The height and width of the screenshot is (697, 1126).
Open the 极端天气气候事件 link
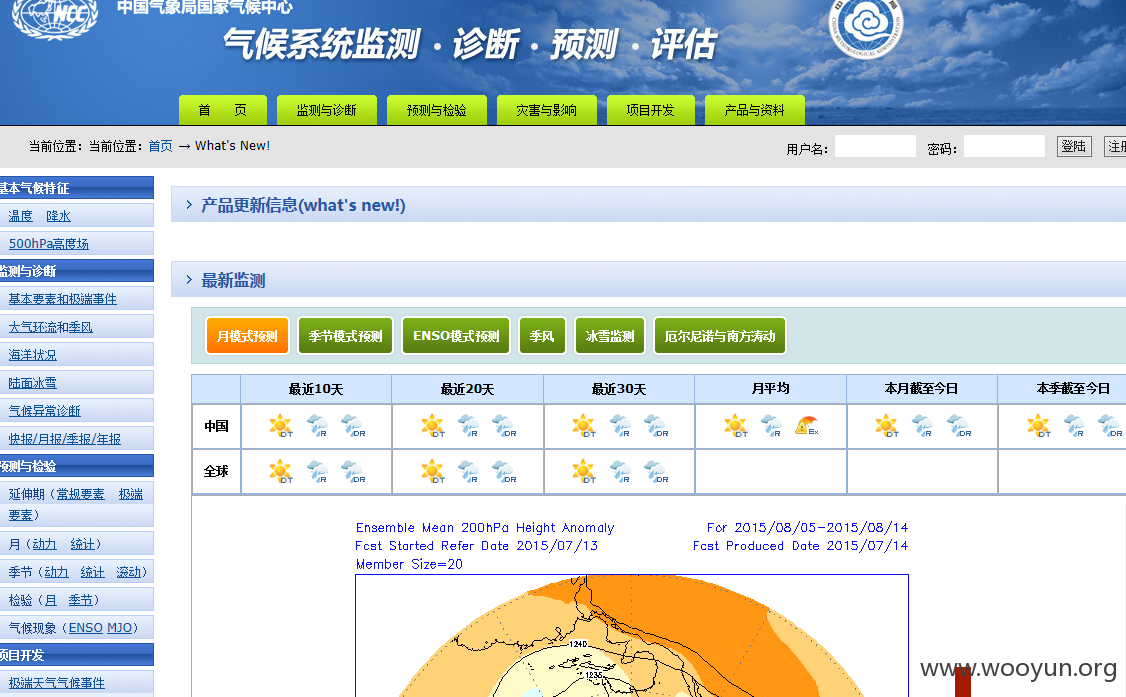(57, 683)
